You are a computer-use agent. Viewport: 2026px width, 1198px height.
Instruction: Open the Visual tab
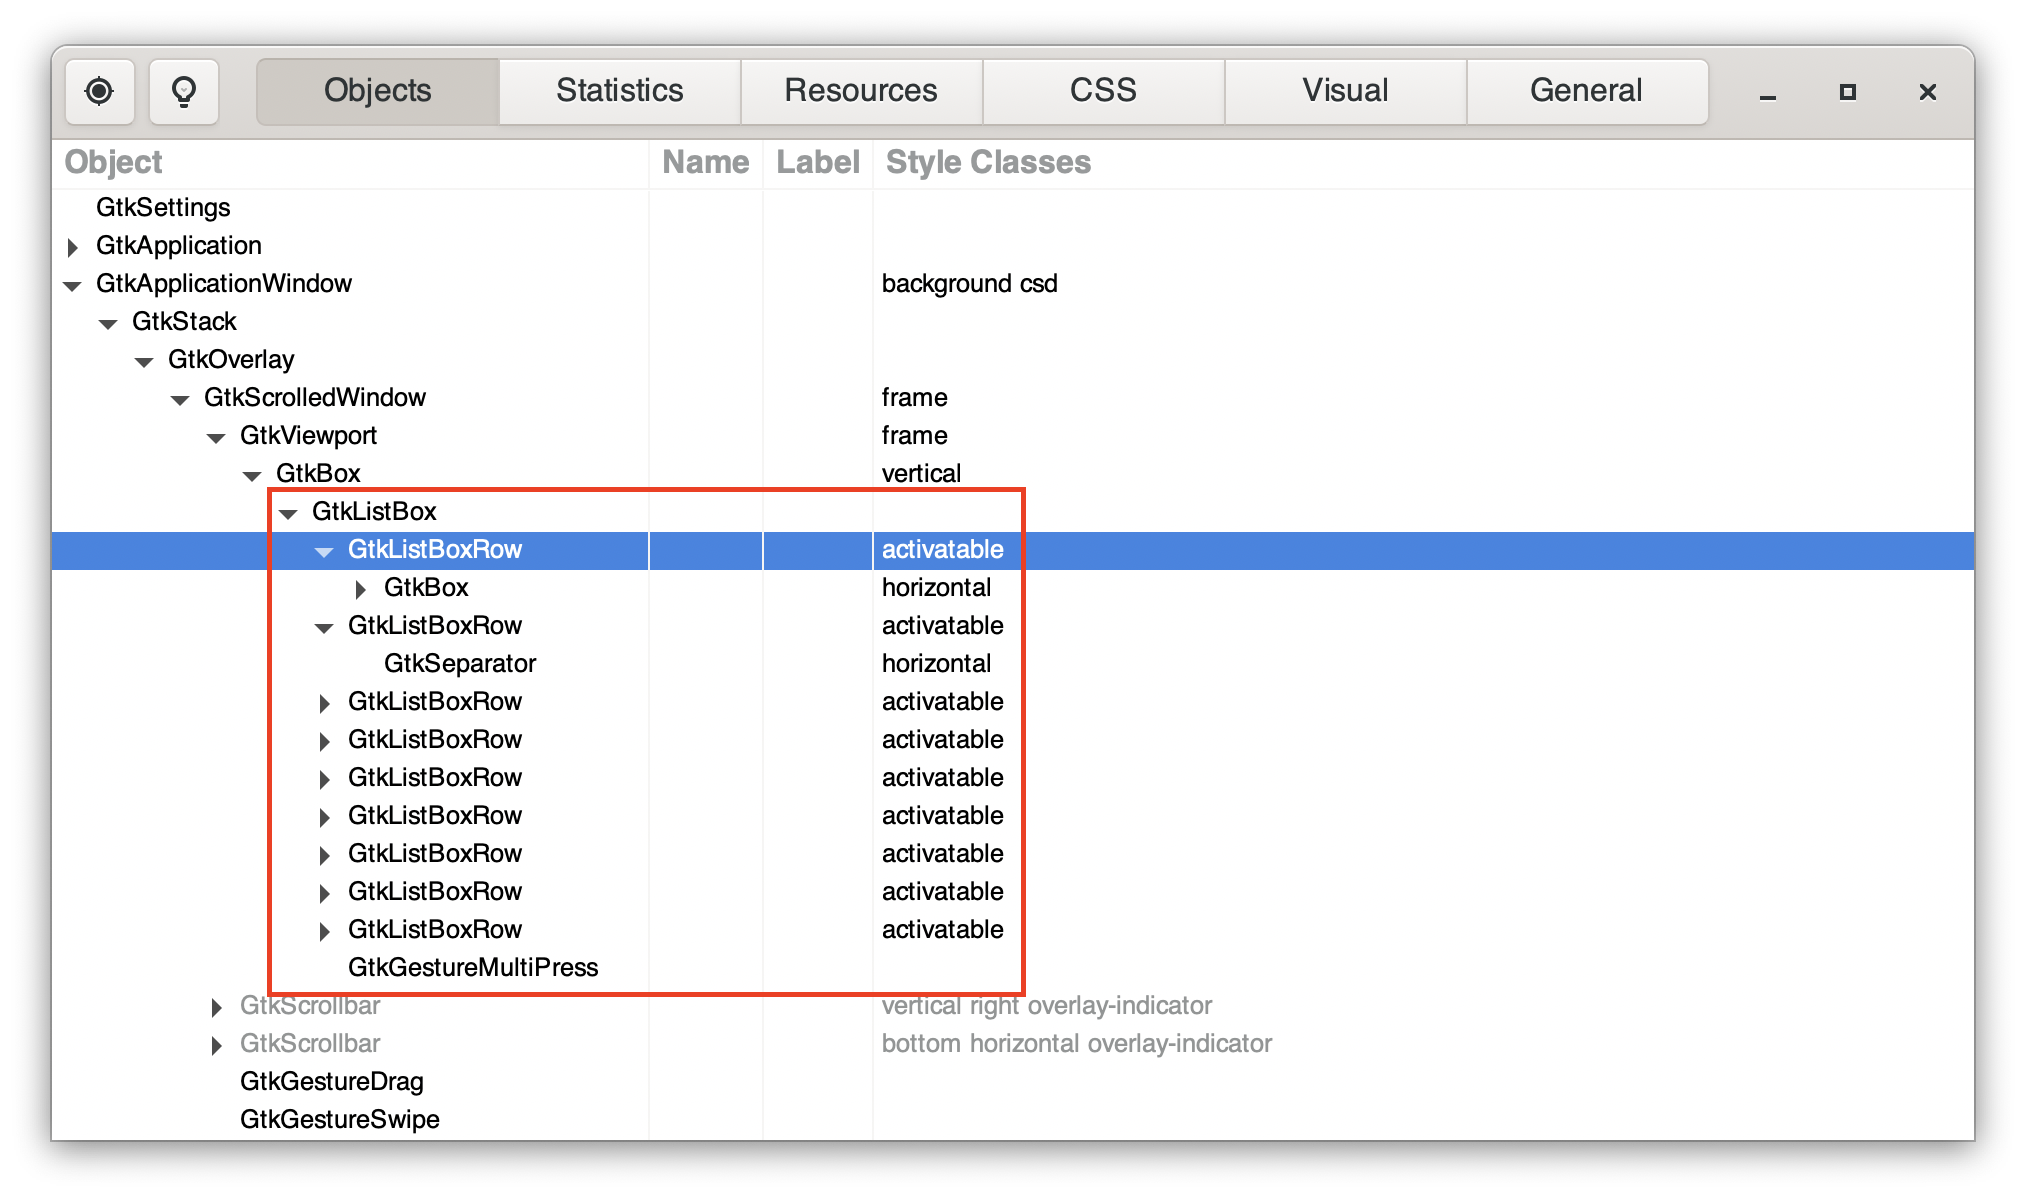[x=1345, y=91]
